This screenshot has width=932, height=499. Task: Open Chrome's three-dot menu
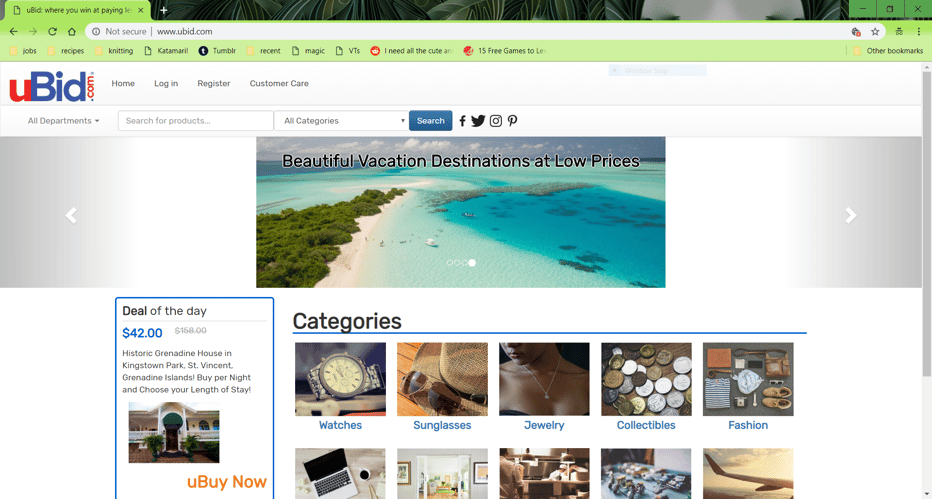point(918,31)
